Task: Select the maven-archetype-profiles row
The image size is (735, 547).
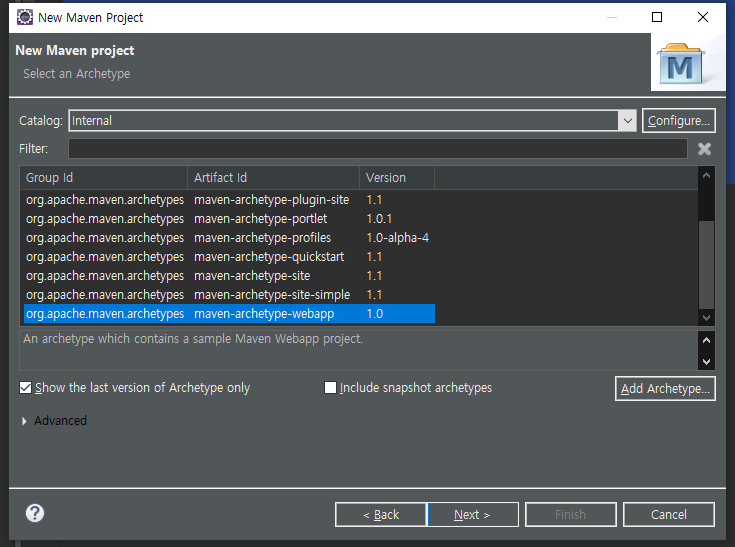Action: [229, 238]
